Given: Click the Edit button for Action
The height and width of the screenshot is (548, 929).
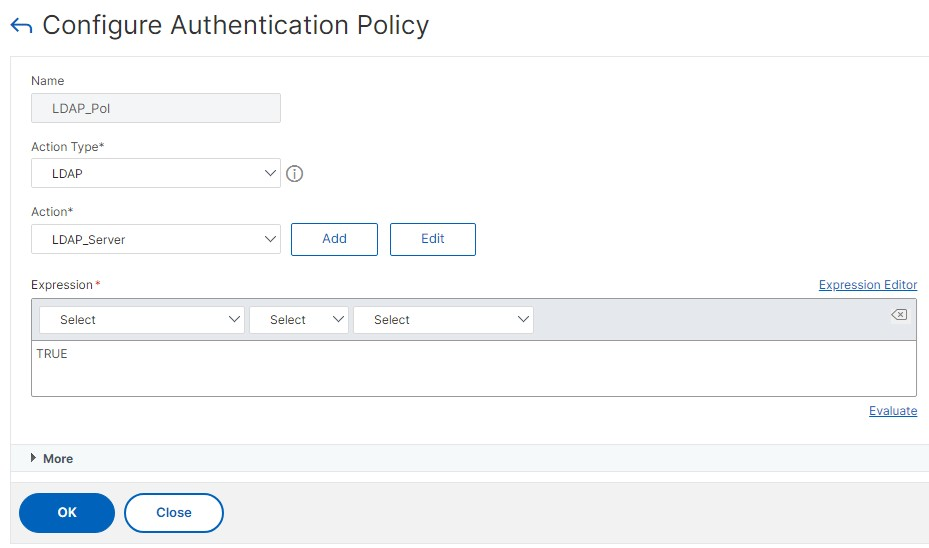Looking at the screenshot, I should [433, 239].
